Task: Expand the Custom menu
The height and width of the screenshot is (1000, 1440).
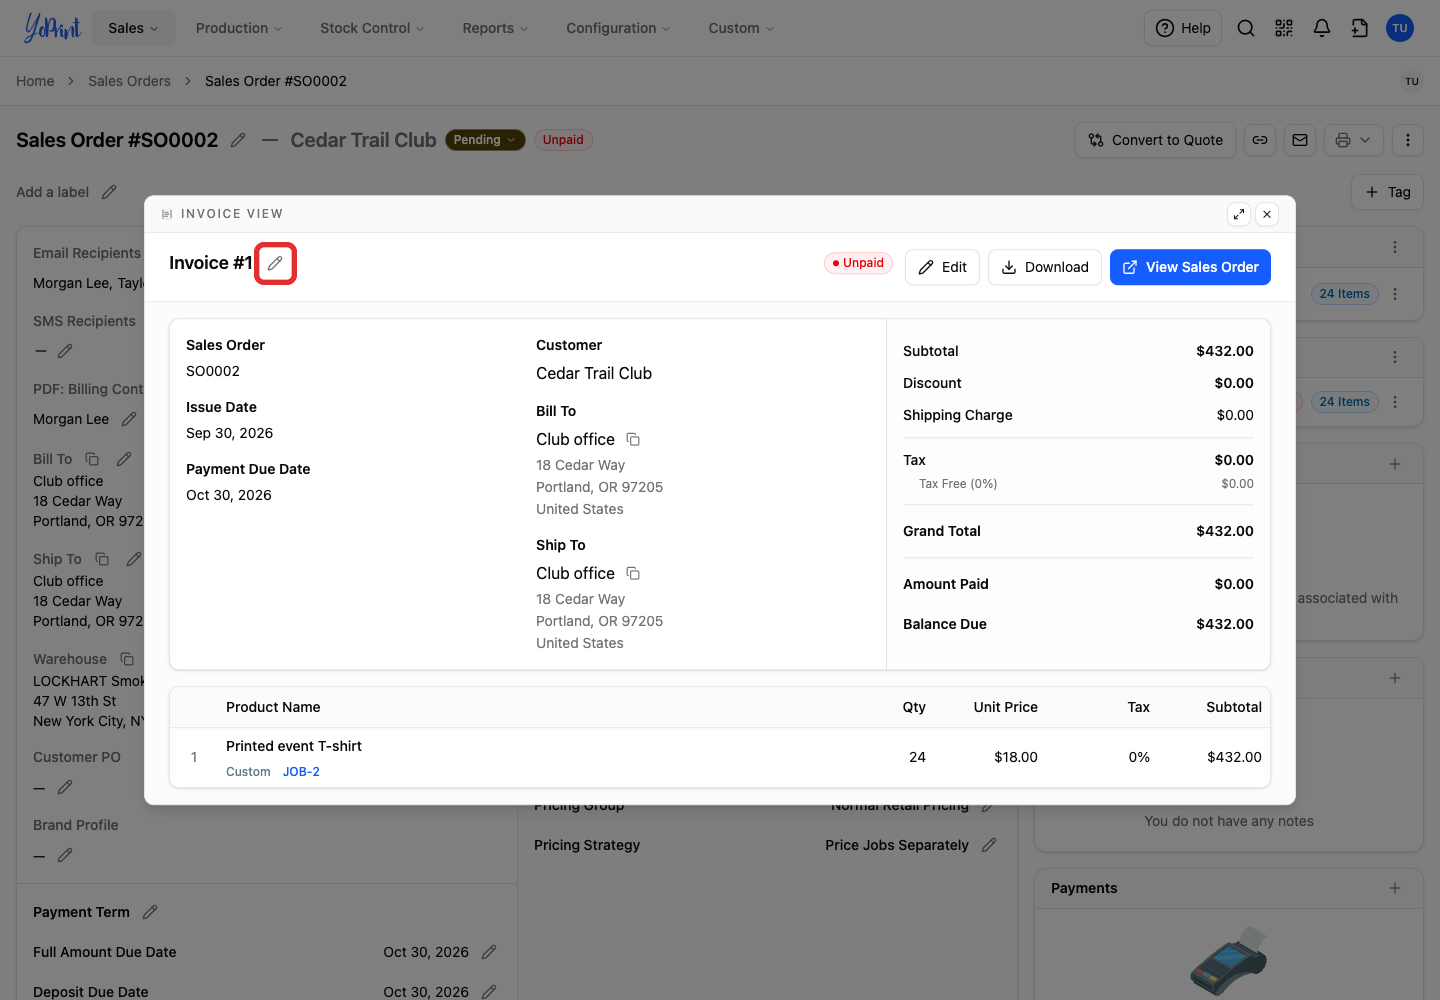Action: point(741,28)
